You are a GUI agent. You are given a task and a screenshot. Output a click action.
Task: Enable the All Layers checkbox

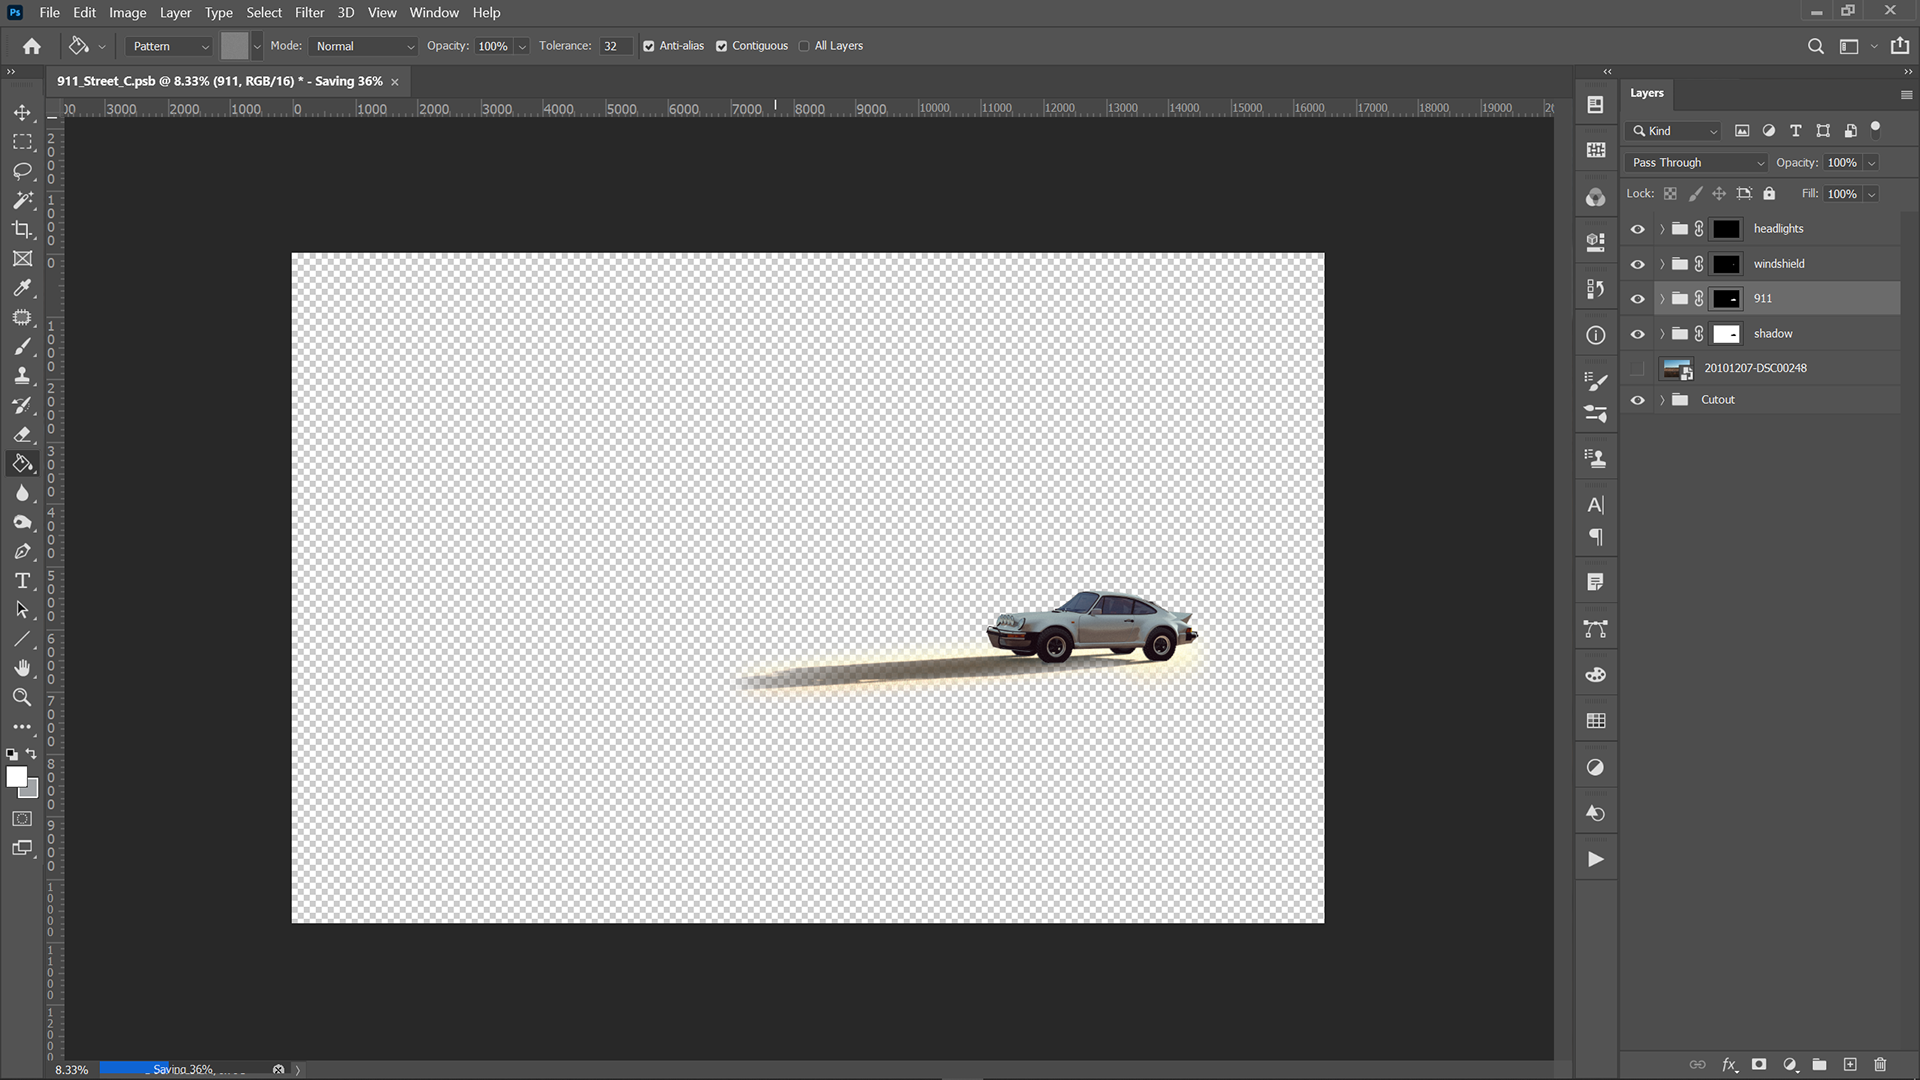[x=804, y=46]
